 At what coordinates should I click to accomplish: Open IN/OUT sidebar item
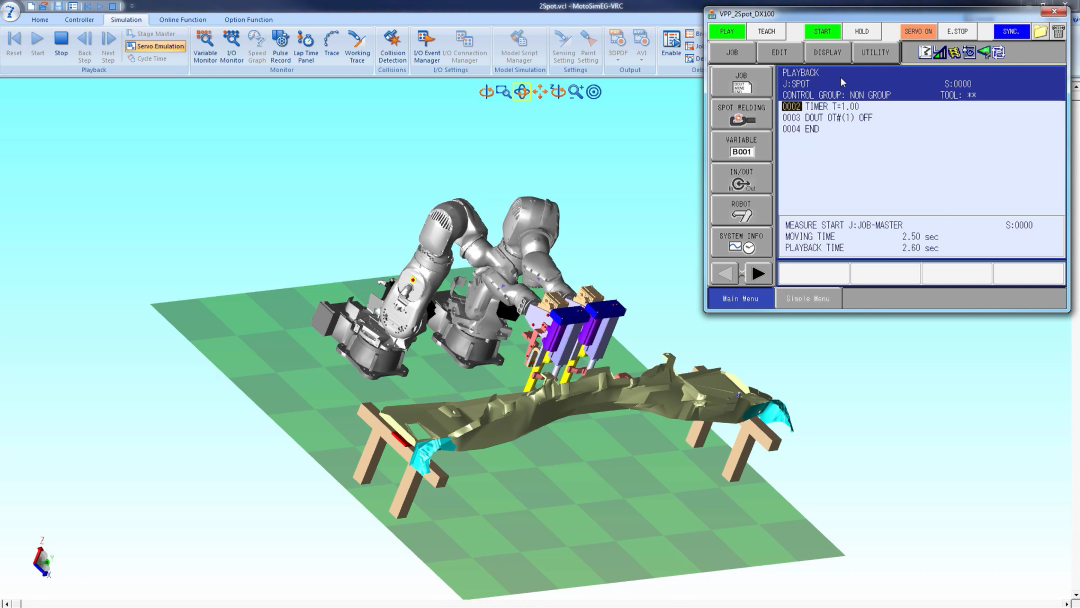pos(741,178)
